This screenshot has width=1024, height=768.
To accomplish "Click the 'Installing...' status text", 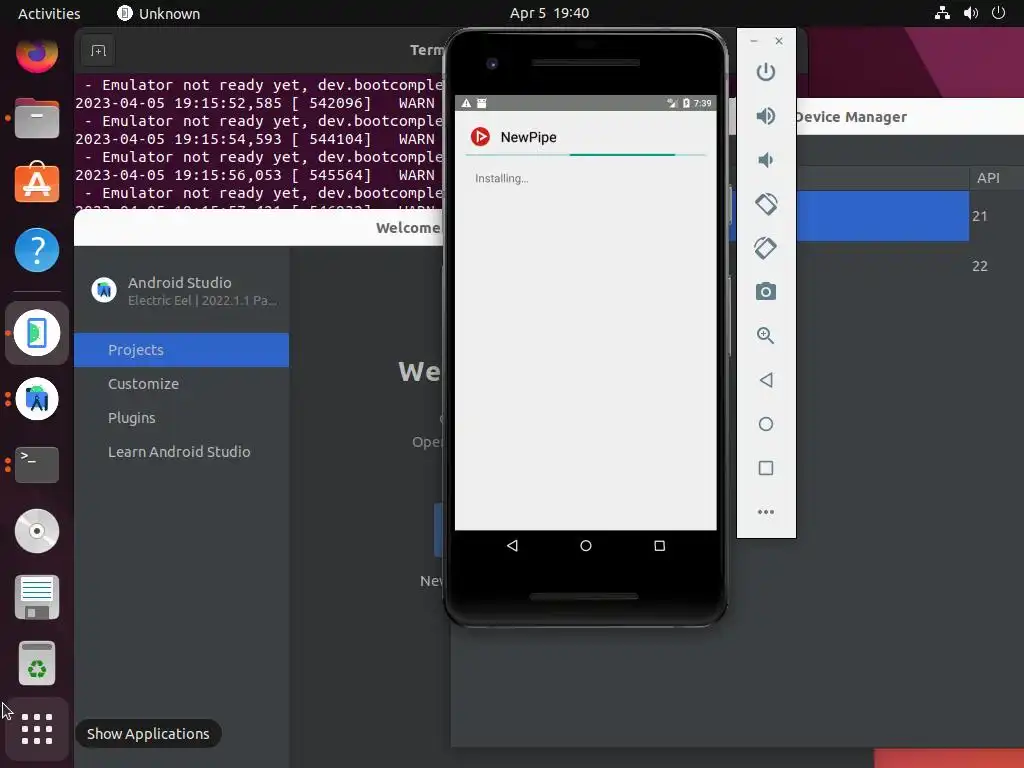I will pyautogui.click(x=502, y=178).
